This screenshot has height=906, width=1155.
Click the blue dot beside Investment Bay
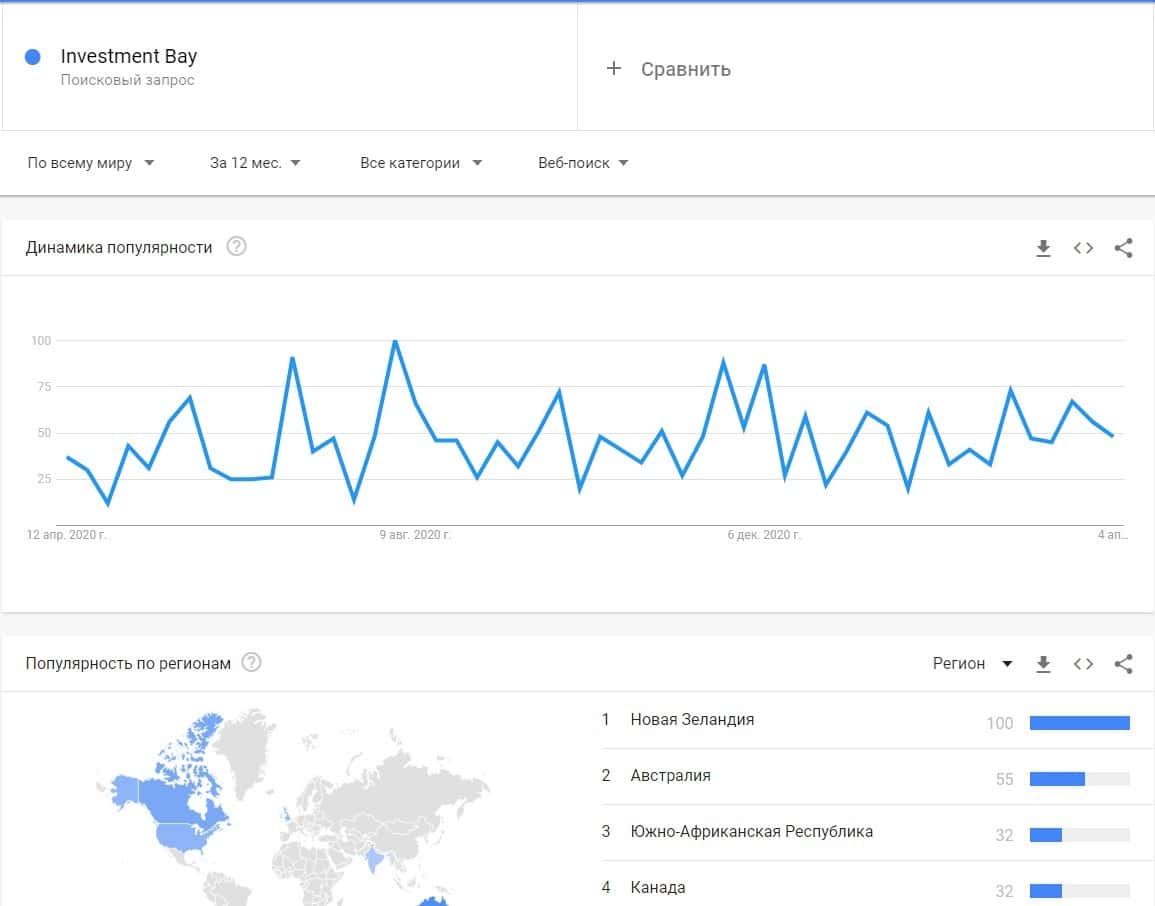pos(32,57)
